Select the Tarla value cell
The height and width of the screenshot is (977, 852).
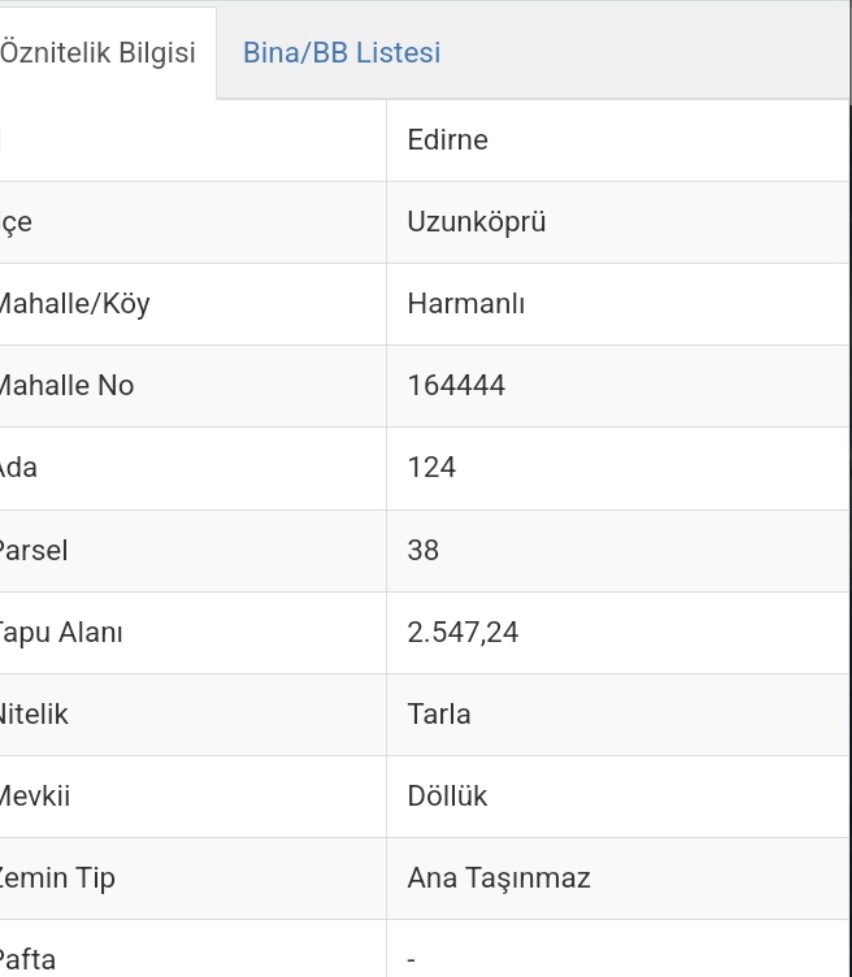click(439, 714)
